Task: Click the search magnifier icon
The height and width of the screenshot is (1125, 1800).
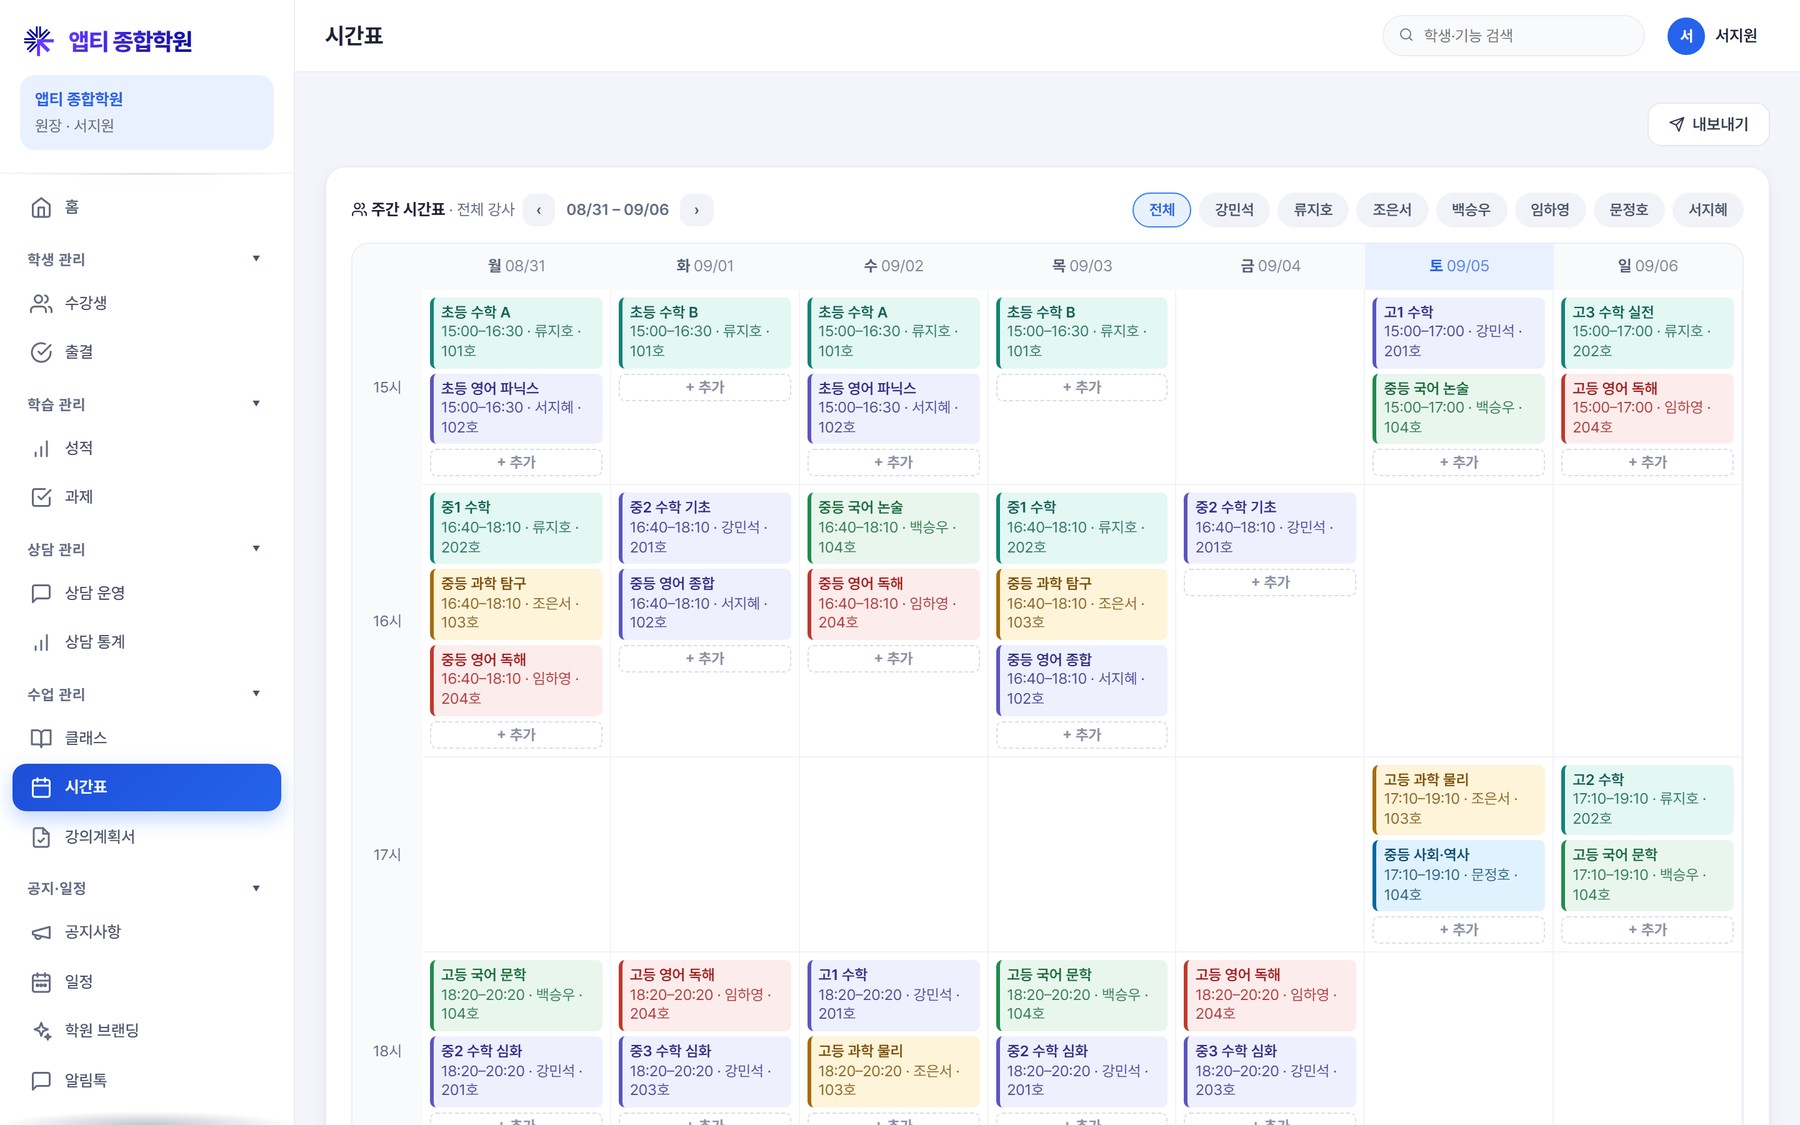Action: (1406, 35)
